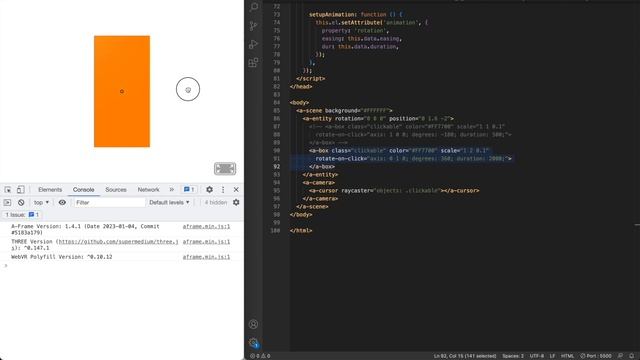Show more DevTools tabs
This screenshot has height=360, width=640.
pos(171,189)
